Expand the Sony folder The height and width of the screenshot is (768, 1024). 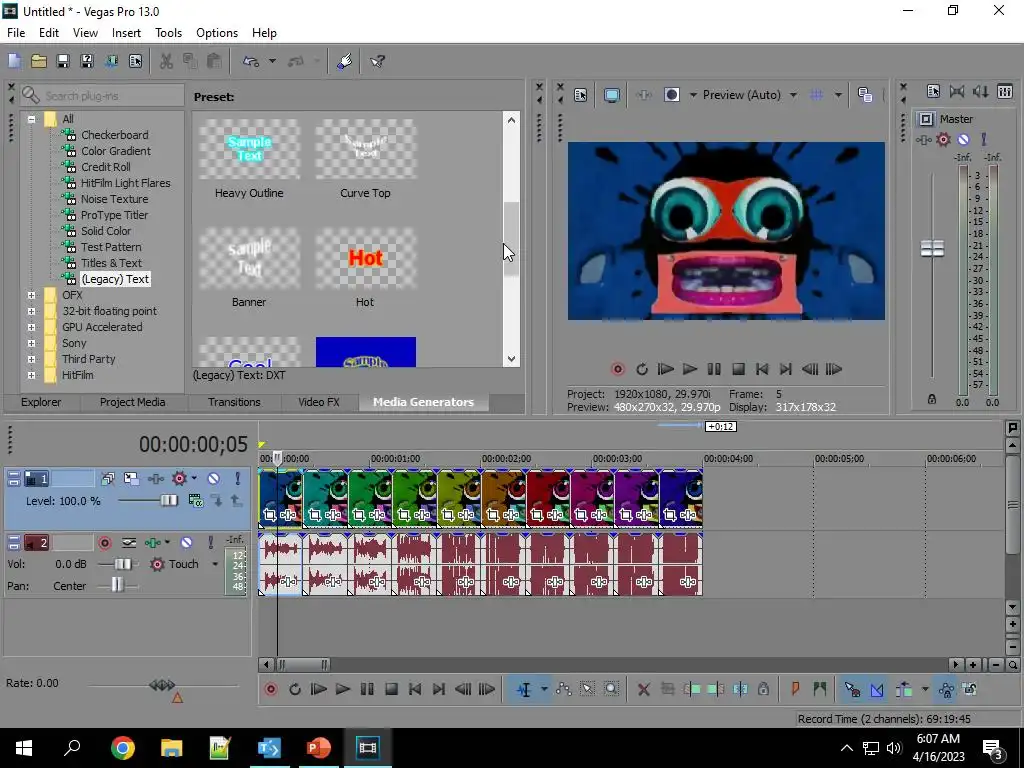click(x=31, y=344)
